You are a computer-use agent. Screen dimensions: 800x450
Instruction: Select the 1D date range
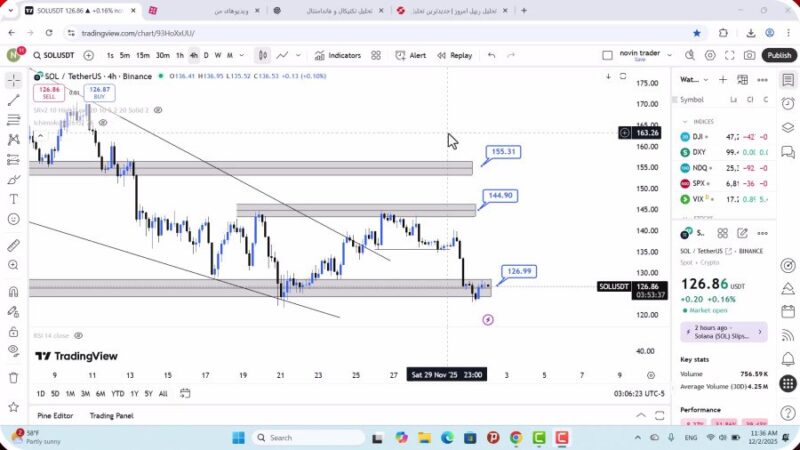pyautogui.click(x=39, y=394)
